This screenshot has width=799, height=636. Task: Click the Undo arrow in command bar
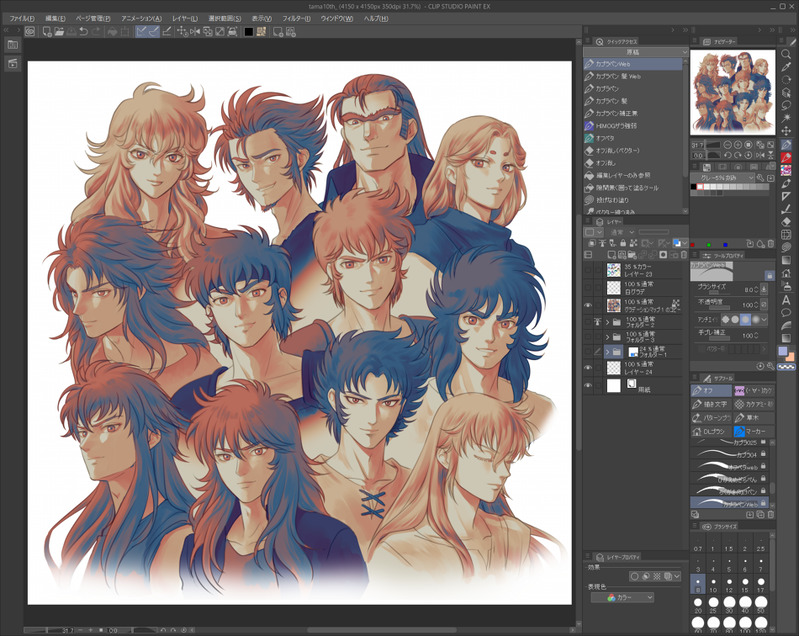[84, 32]
